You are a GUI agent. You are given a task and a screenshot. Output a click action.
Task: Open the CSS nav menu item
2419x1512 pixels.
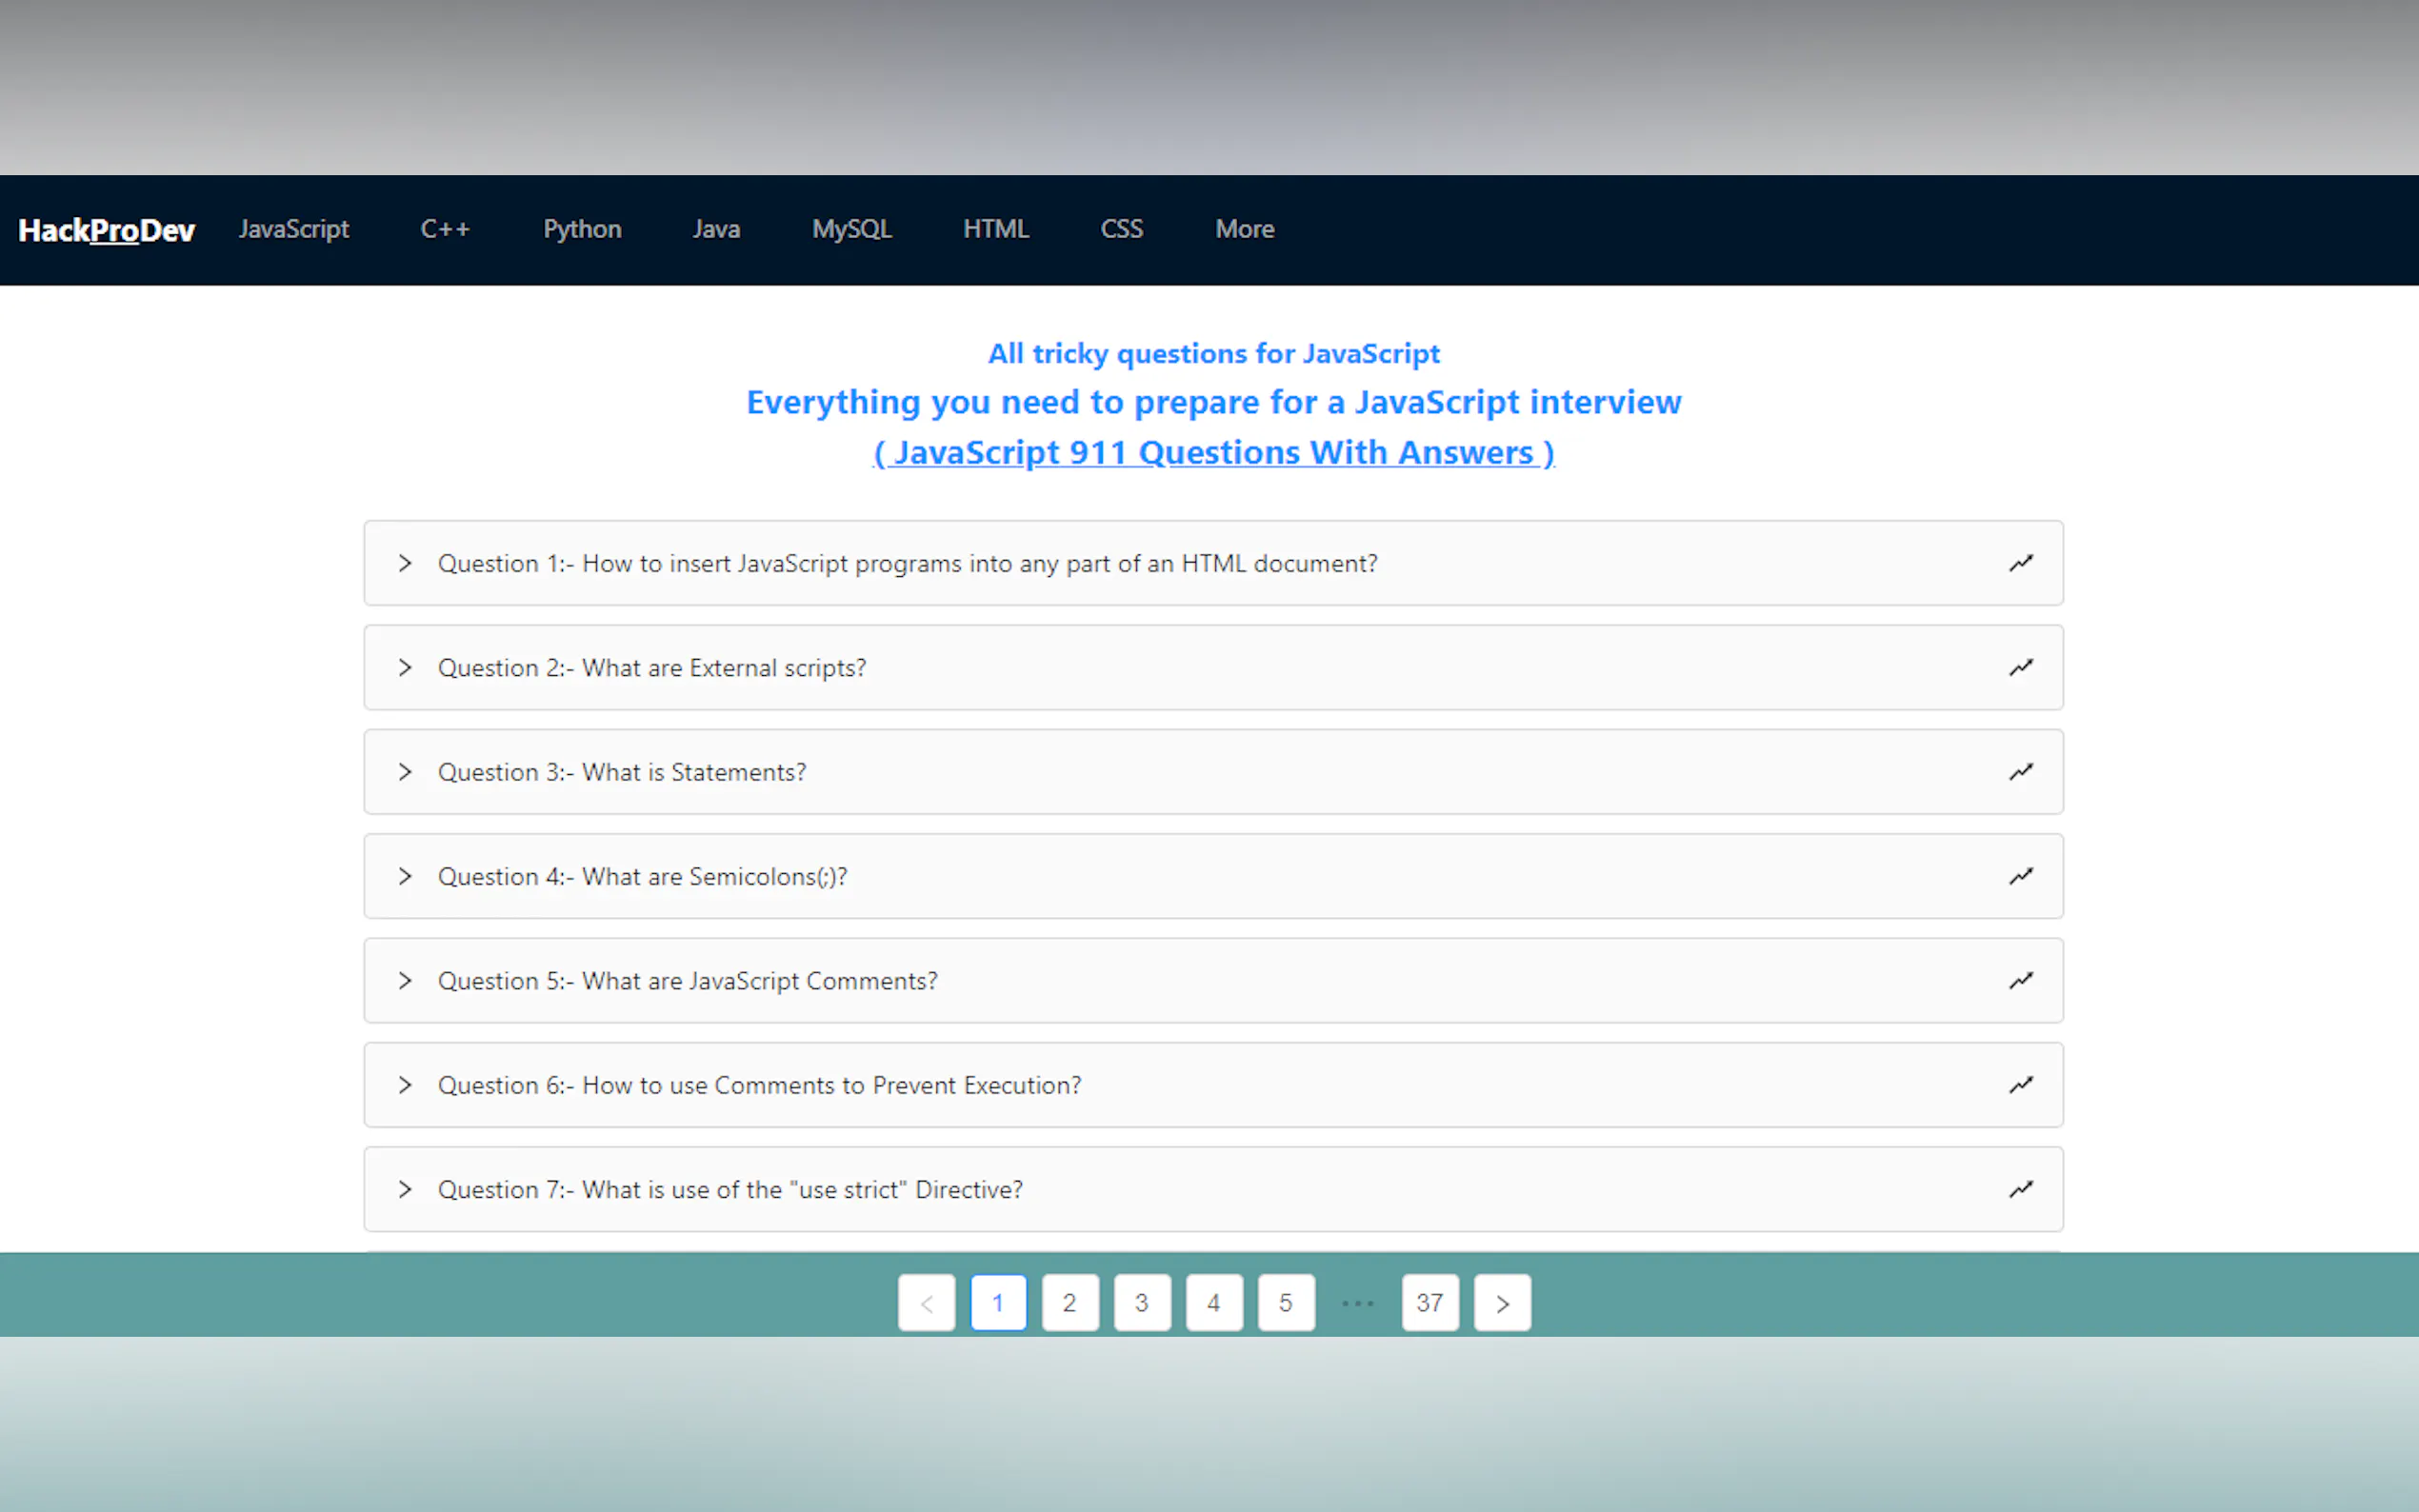[x=1122, y=229]
